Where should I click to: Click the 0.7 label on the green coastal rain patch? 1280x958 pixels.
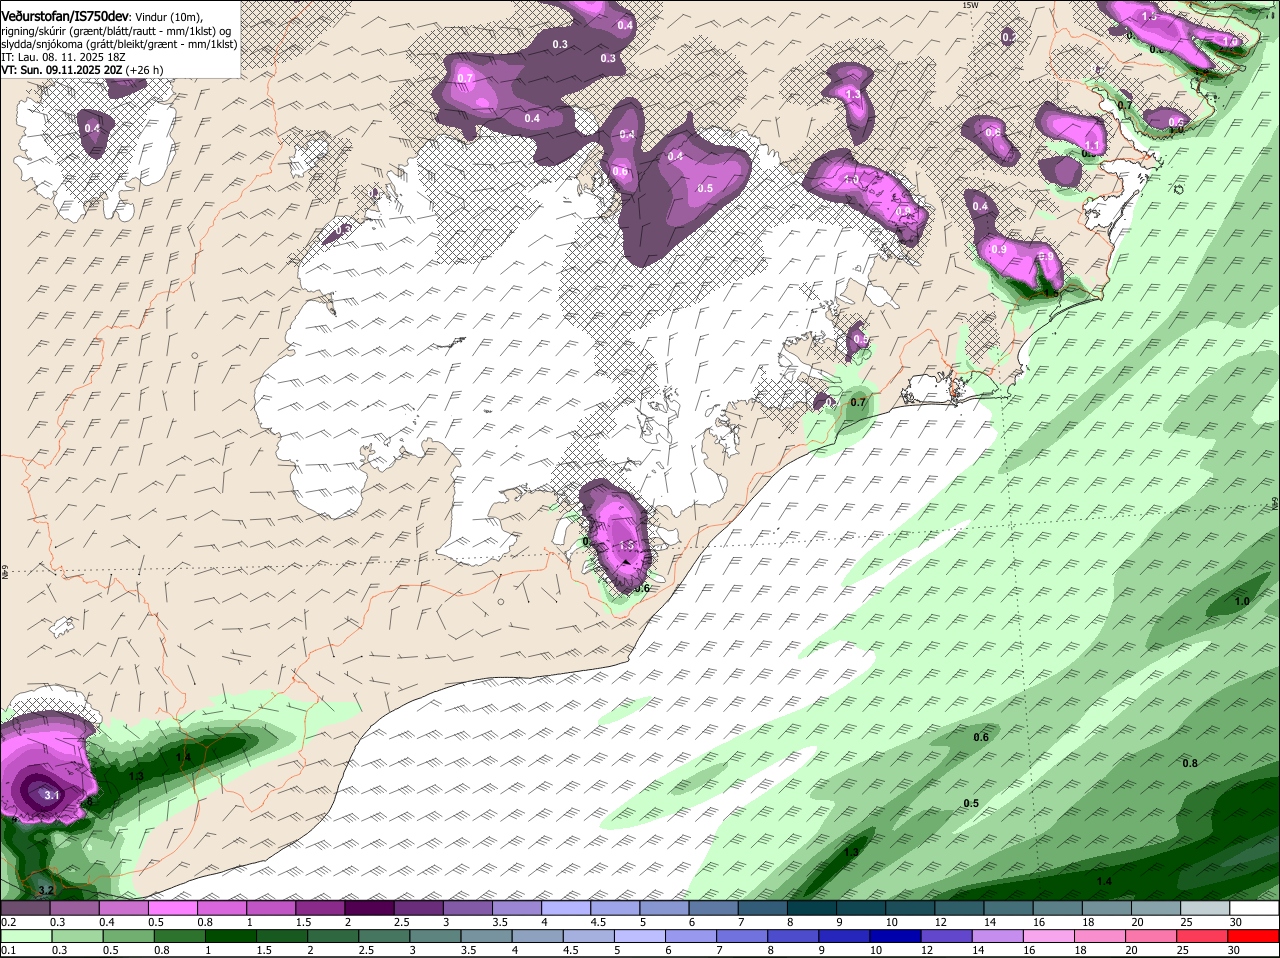tap(858, 402)
